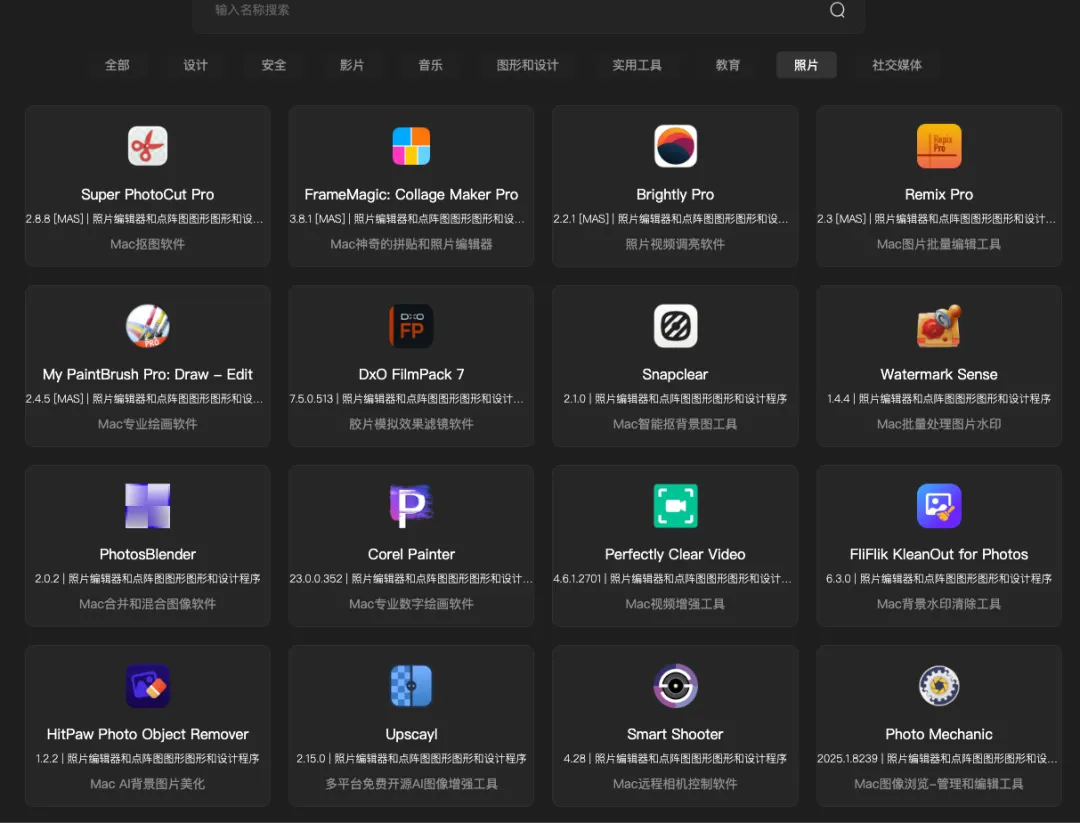Open My PaintBrush Pro: Draw – Edit title
Image resolution: width=1080 pixels, height=823 pixels.
(x=147, y=375)
